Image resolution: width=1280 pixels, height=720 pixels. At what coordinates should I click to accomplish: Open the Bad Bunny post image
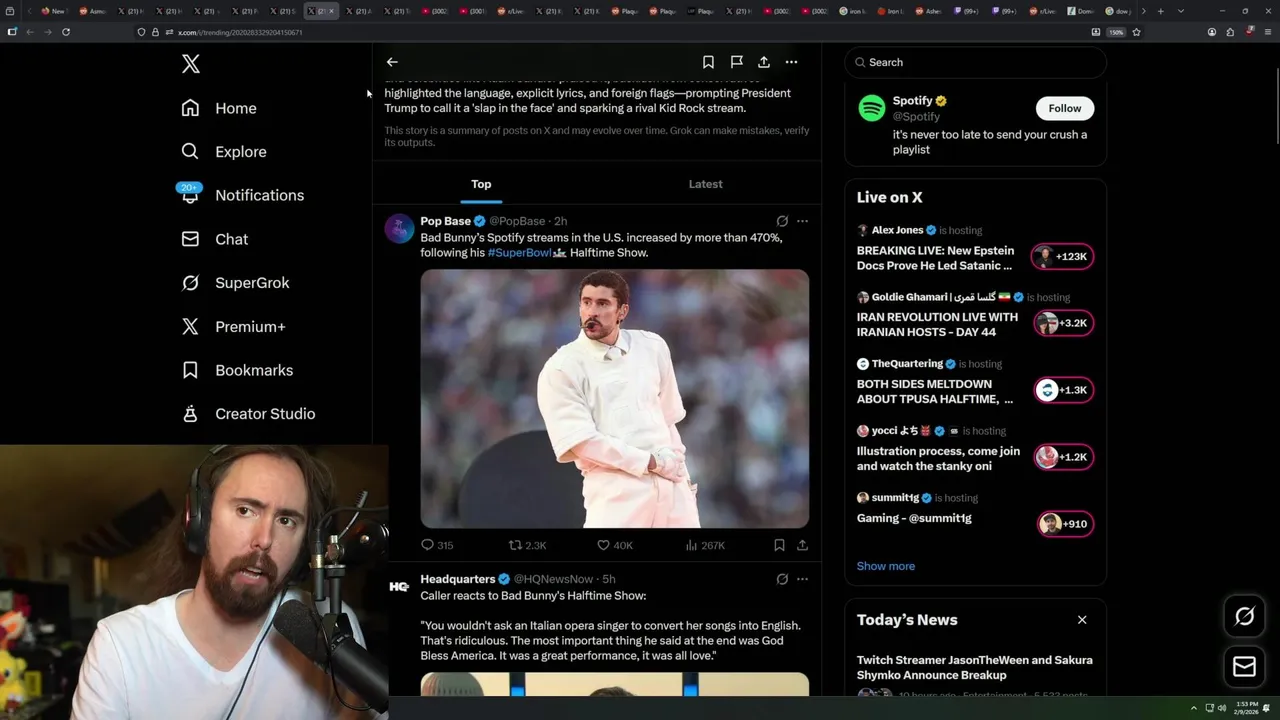614,398
